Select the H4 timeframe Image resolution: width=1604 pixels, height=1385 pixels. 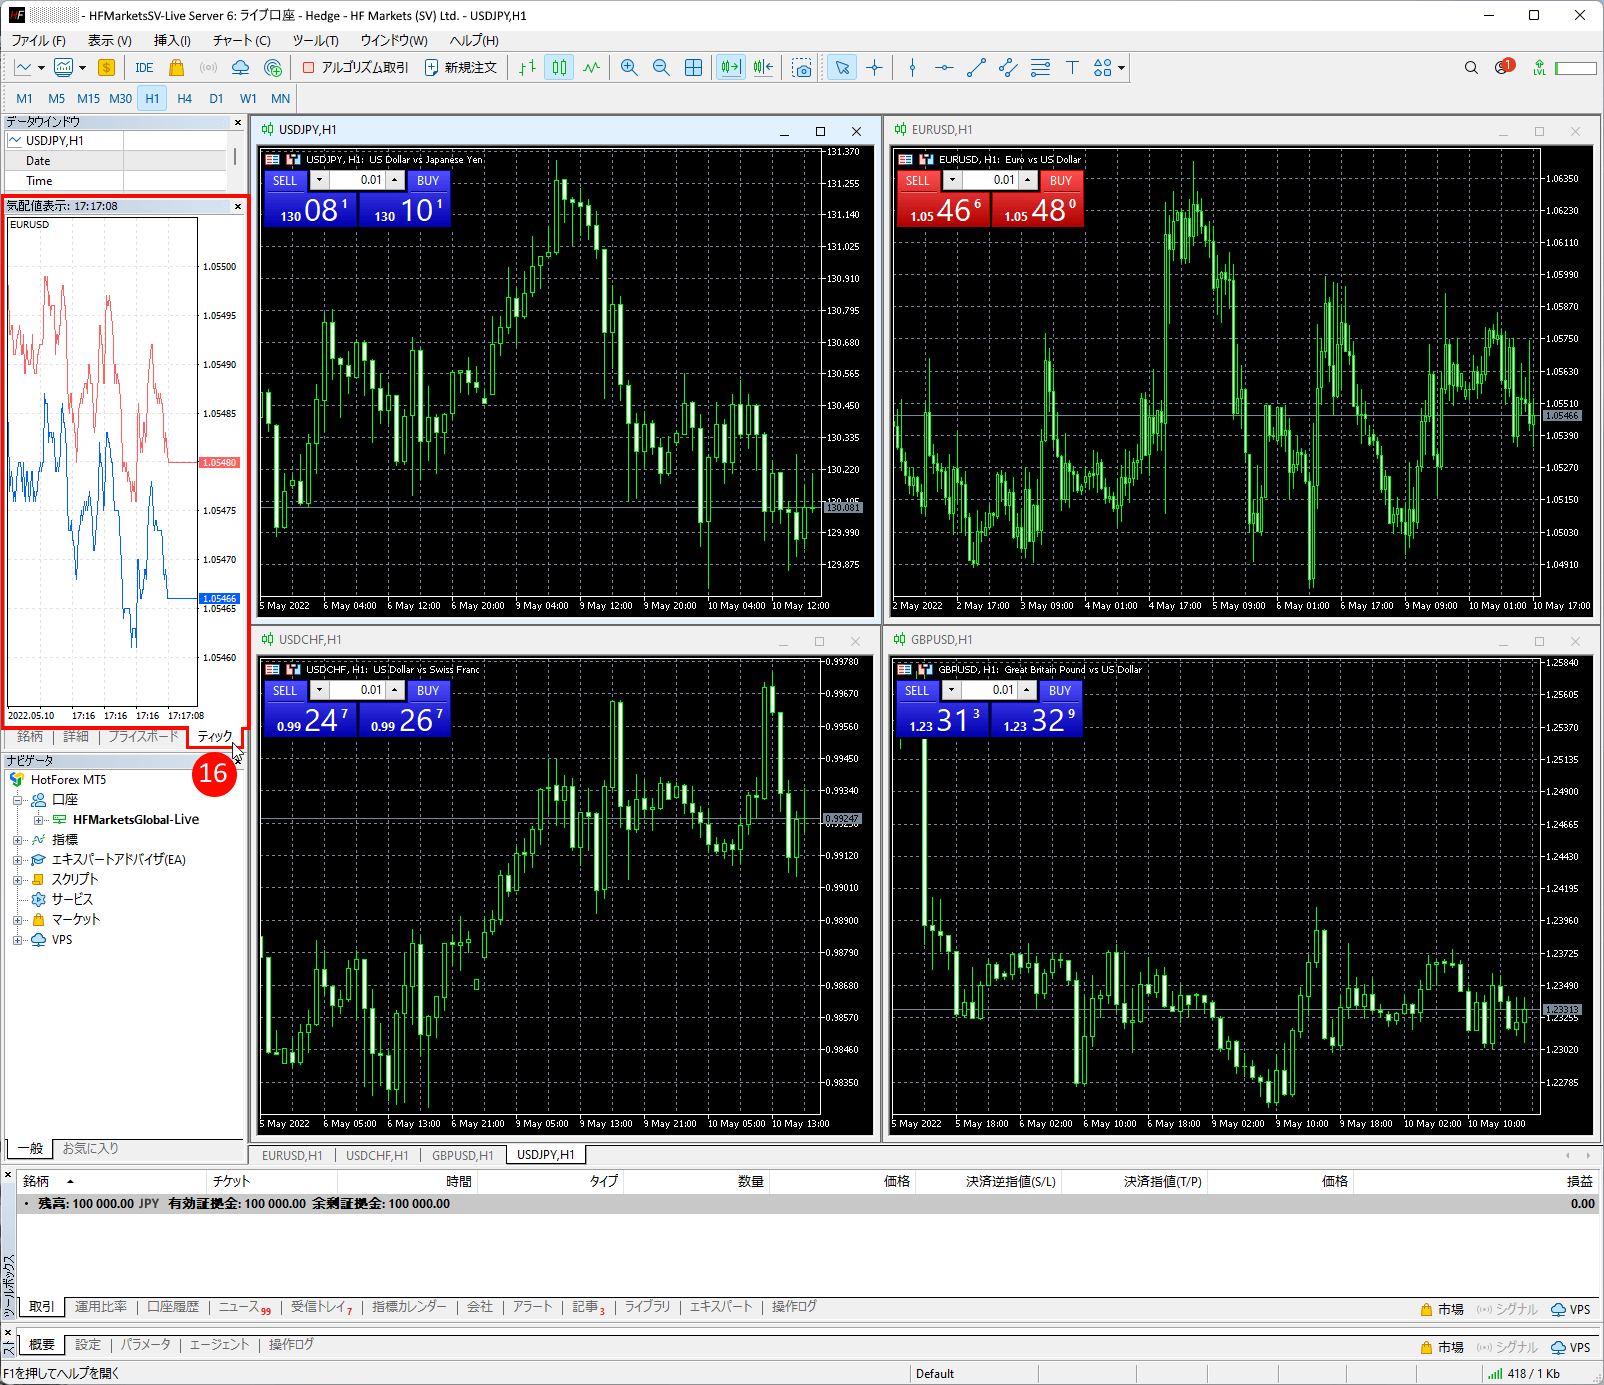[184, 99]
